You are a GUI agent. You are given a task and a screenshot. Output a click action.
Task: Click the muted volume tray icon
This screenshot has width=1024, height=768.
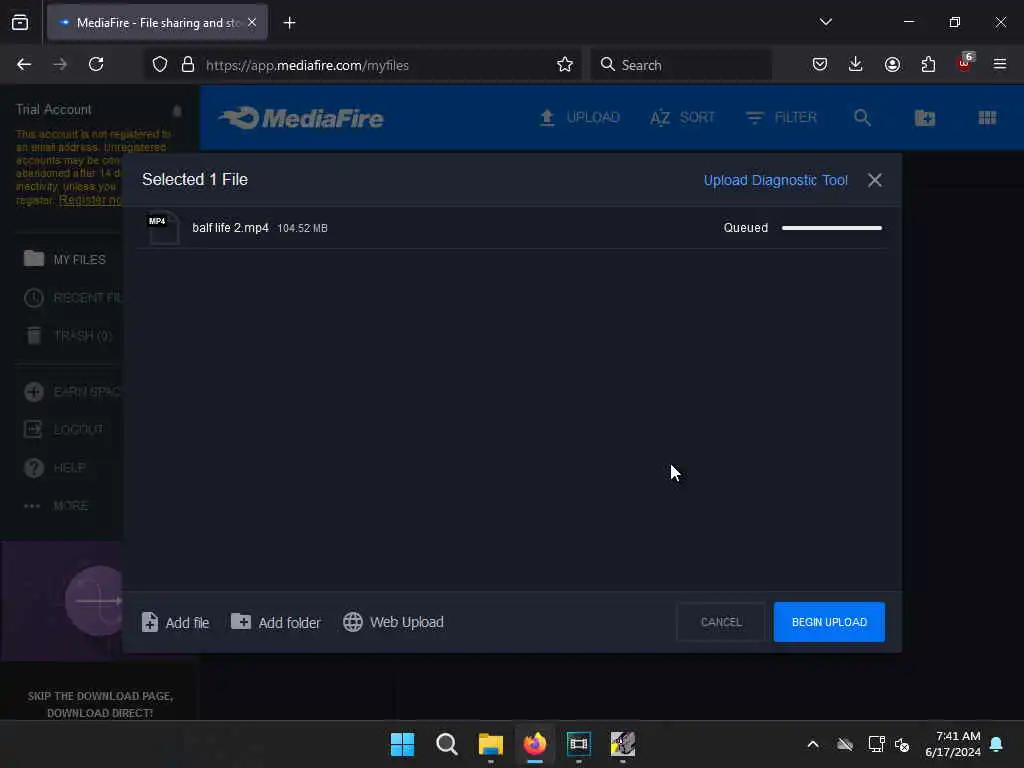pos(902,744)
